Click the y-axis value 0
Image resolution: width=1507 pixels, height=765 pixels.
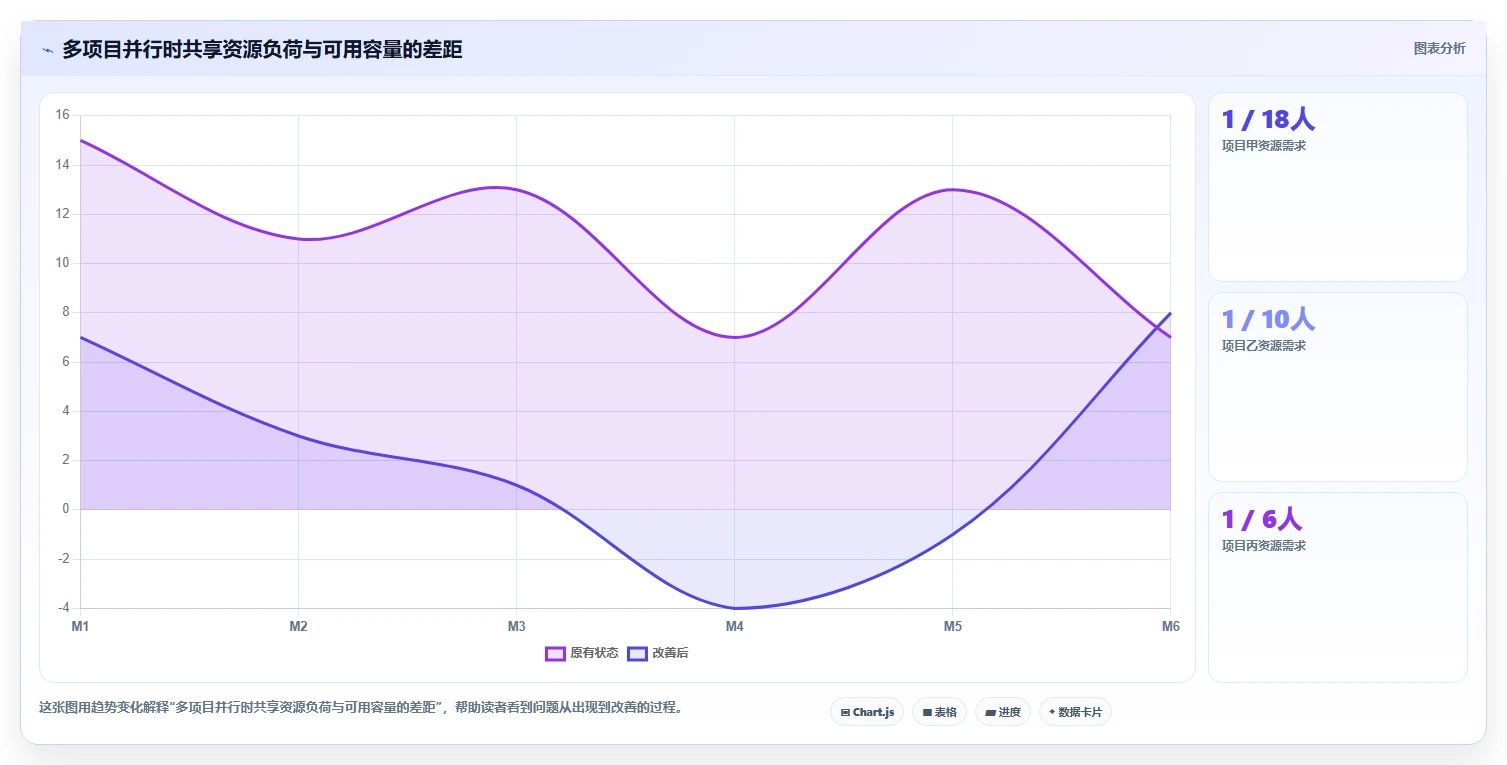(x=65, y=509)
